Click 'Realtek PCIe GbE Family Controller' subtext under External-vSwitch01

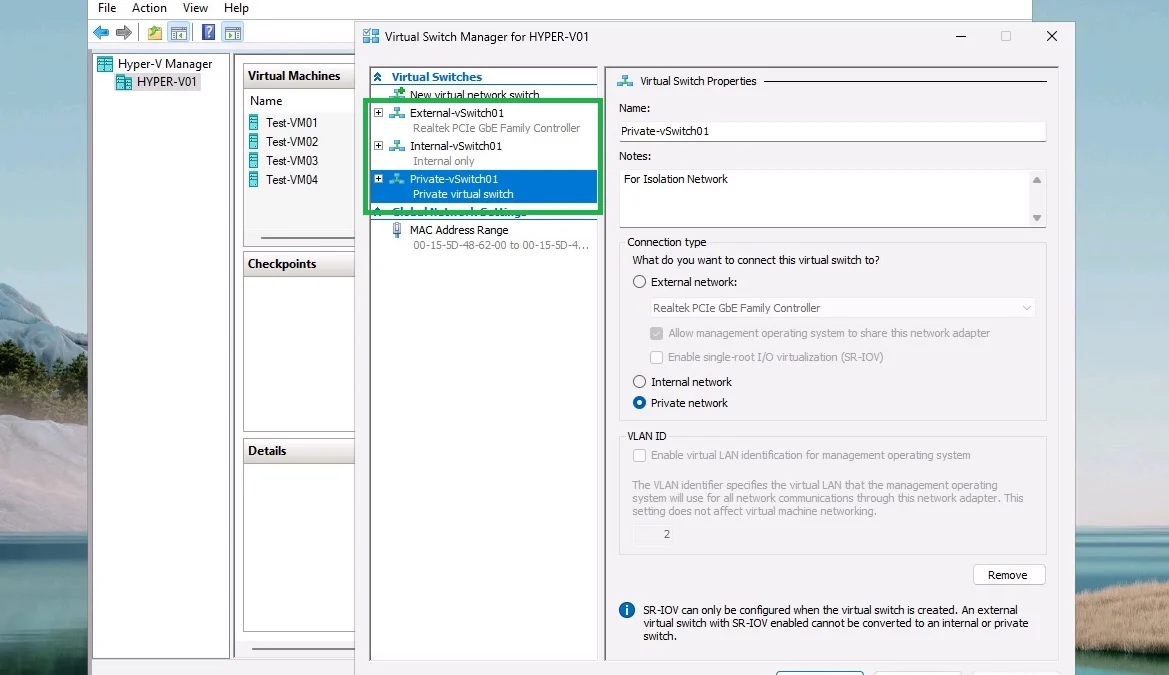click(496, 128)
